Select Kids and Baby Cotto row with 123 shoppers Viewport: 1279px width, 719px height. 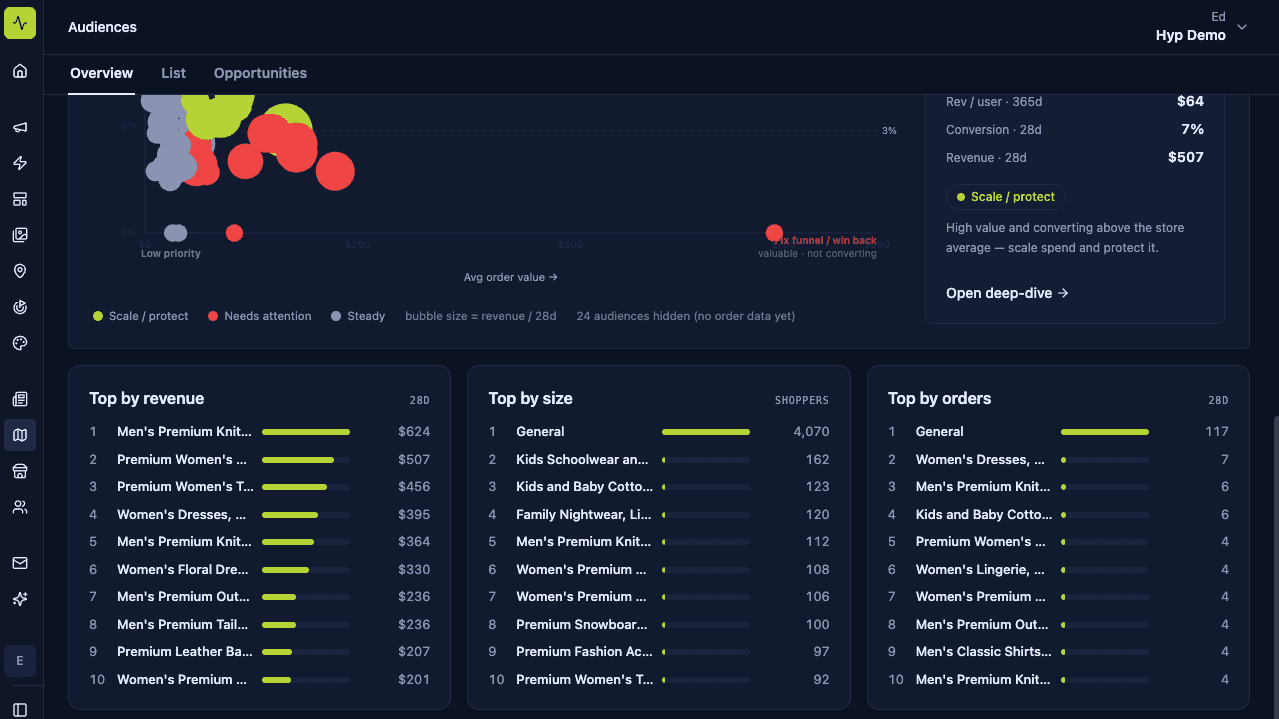tap(658, 487)
